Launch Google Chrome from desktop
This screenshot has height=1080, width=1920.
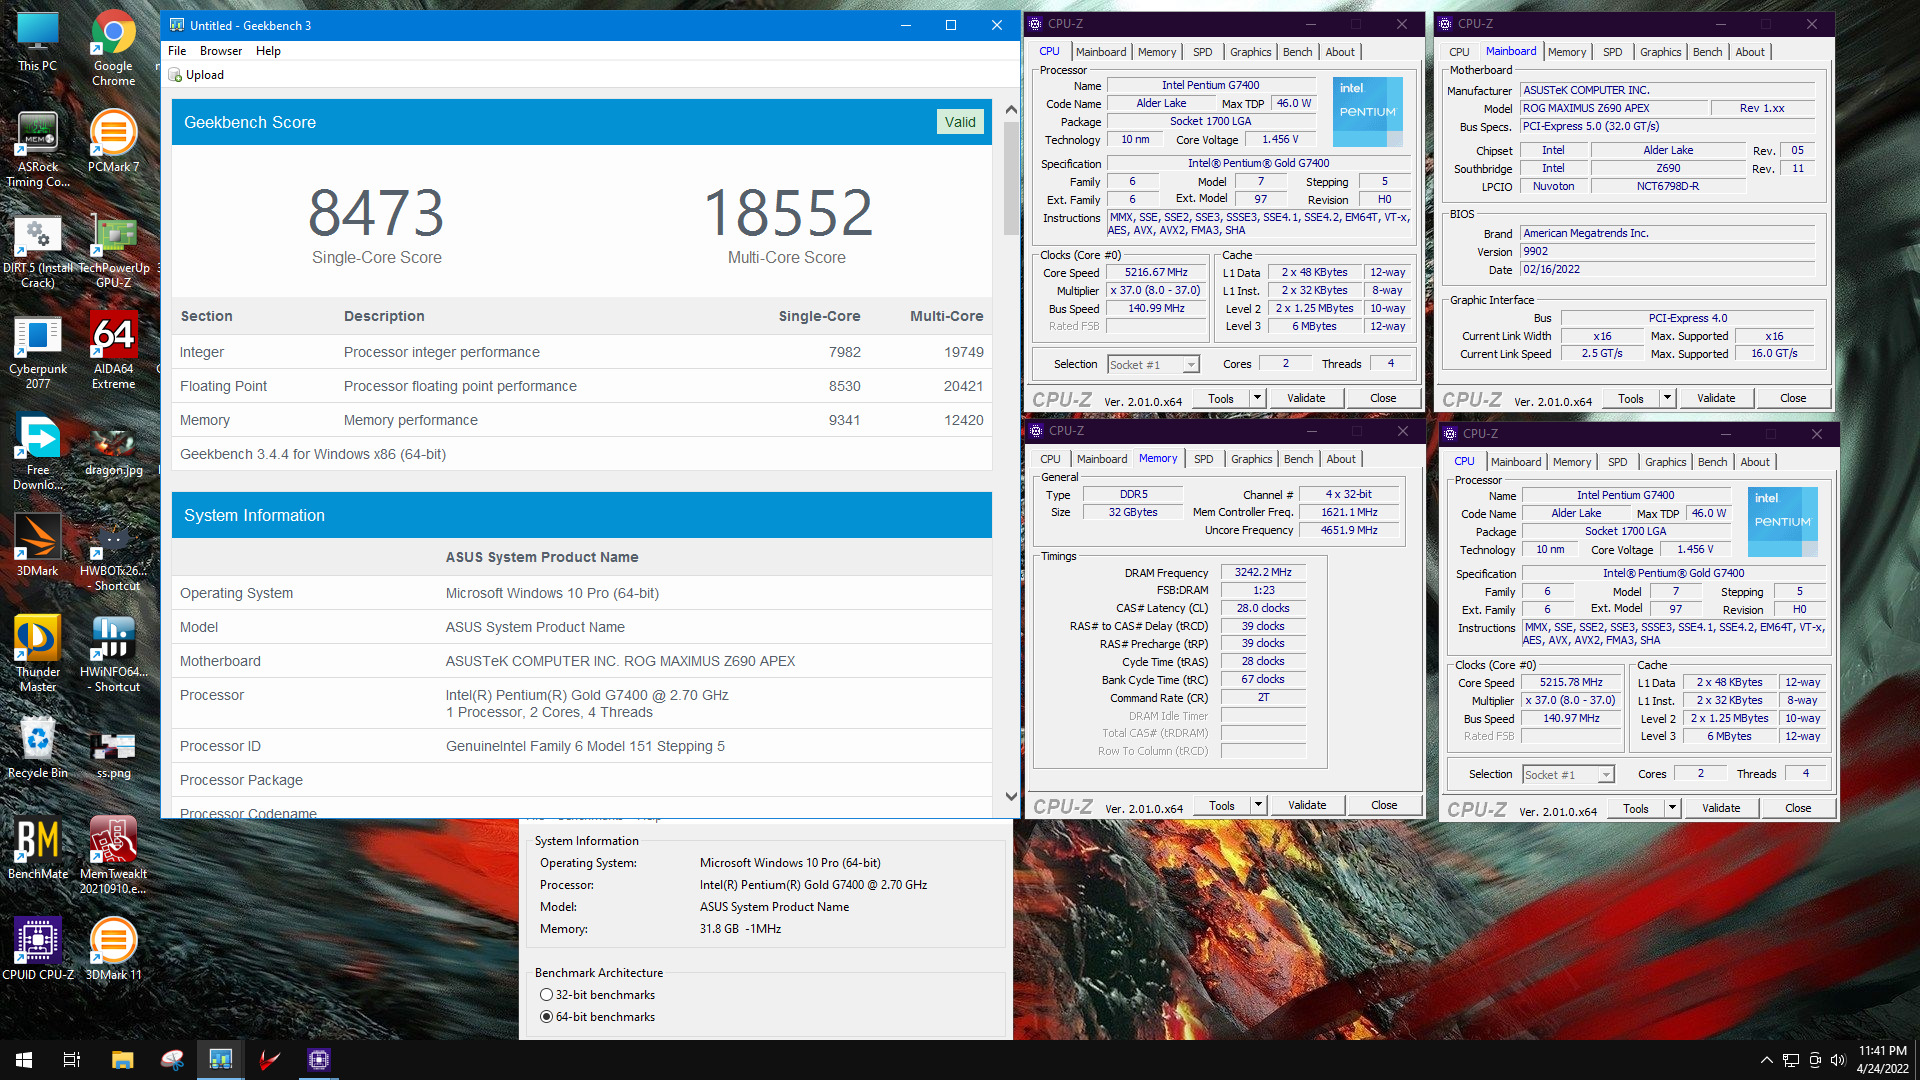click(113, 48)
